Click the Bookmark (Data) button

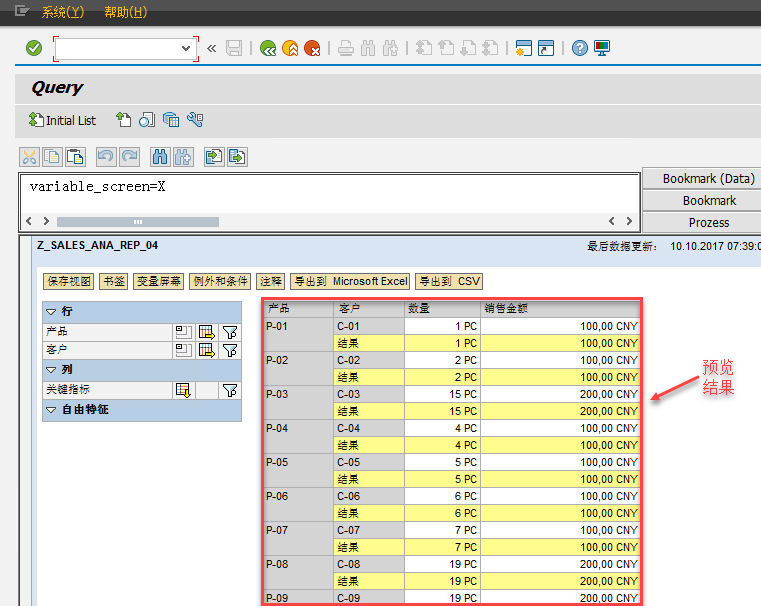point(708,178)
